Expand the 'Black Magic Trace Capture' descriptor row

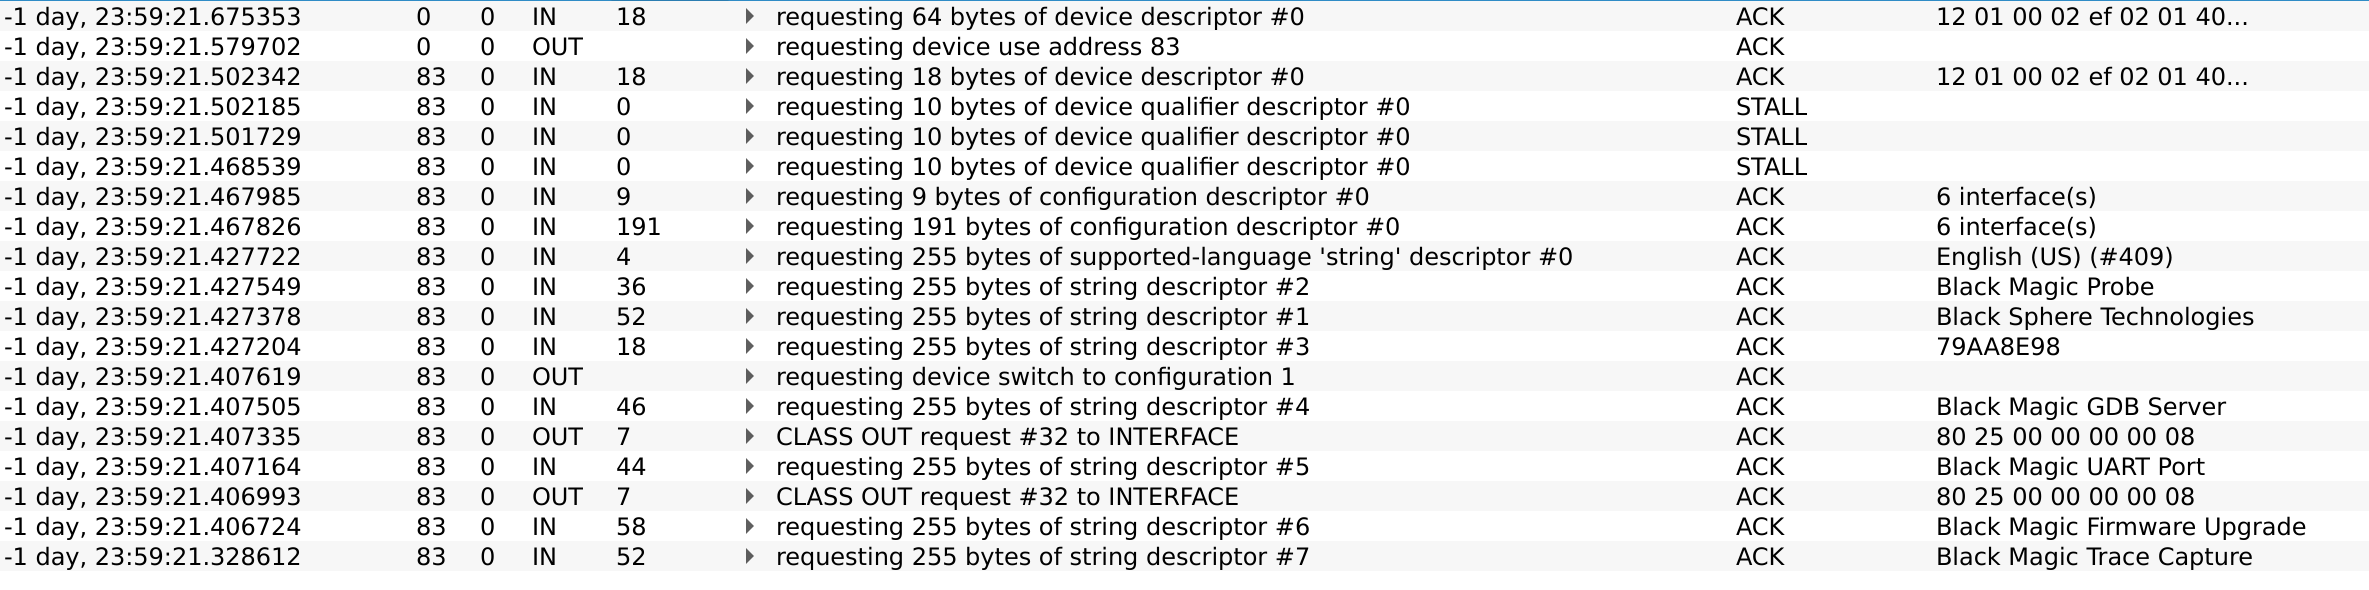750,556
